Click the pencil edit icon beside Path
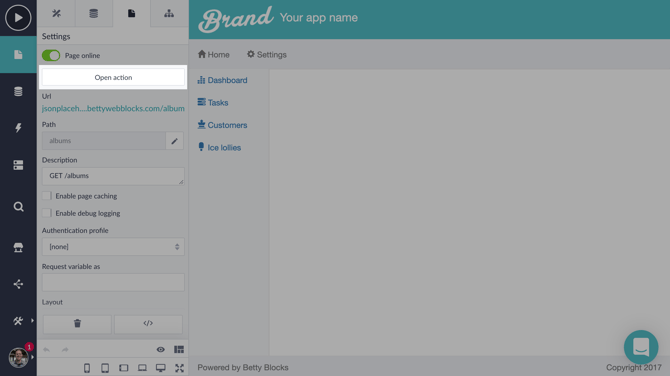670x376 pixels. point(174,141)
